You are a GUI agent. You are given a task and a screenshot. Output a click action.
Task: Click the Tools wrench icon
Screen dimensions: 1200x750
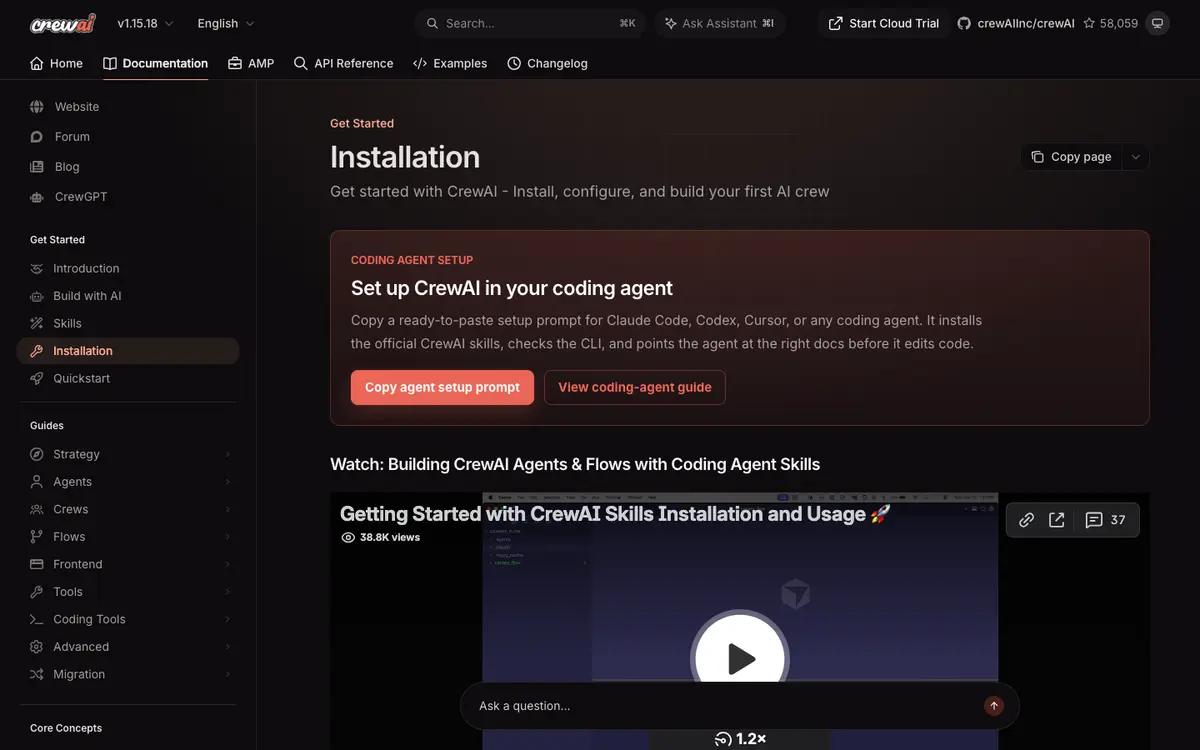coord(37,592)
